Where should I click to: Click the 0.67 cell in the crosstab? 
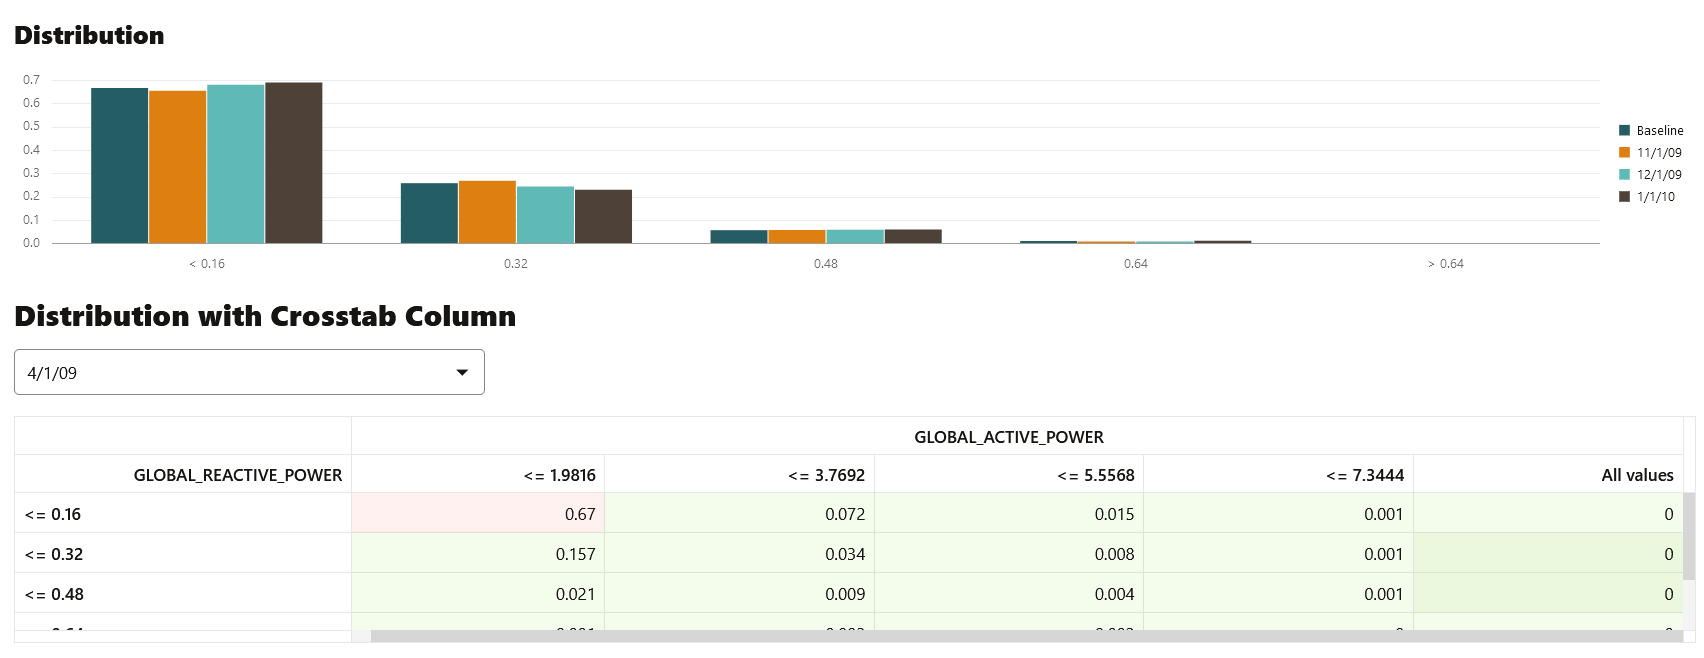(x=478, y=514)
